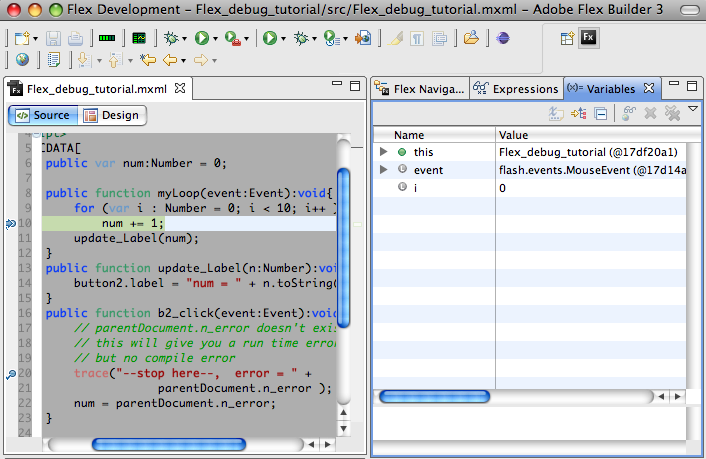Expand the 'event' variable node

(384, 170)
